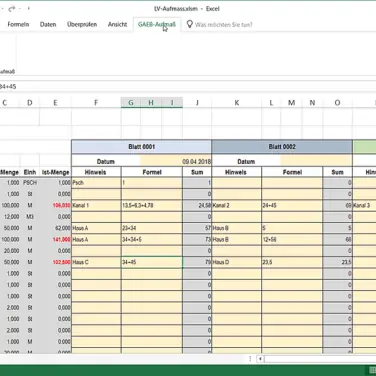Select the 'Haus D' cell
The height and width of the screenshot is (376, 376).
click(237, 262)
